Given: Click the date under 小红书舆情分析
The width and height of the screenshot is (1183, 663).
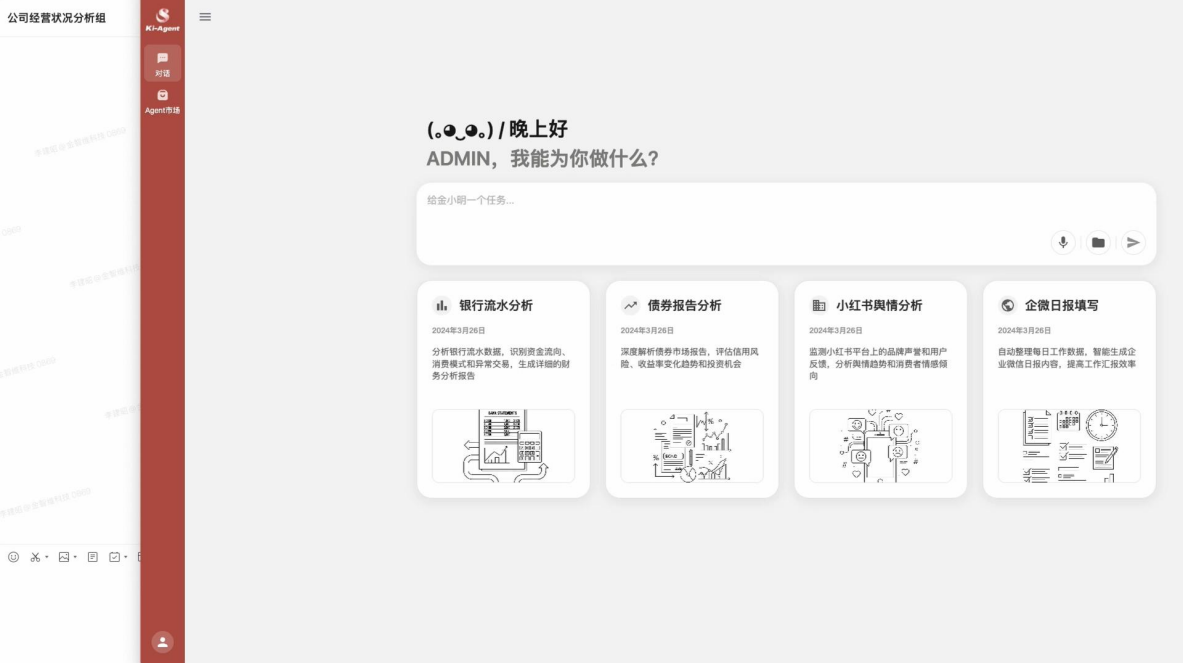Looking at the screenshot, I should tap(835, 330).
